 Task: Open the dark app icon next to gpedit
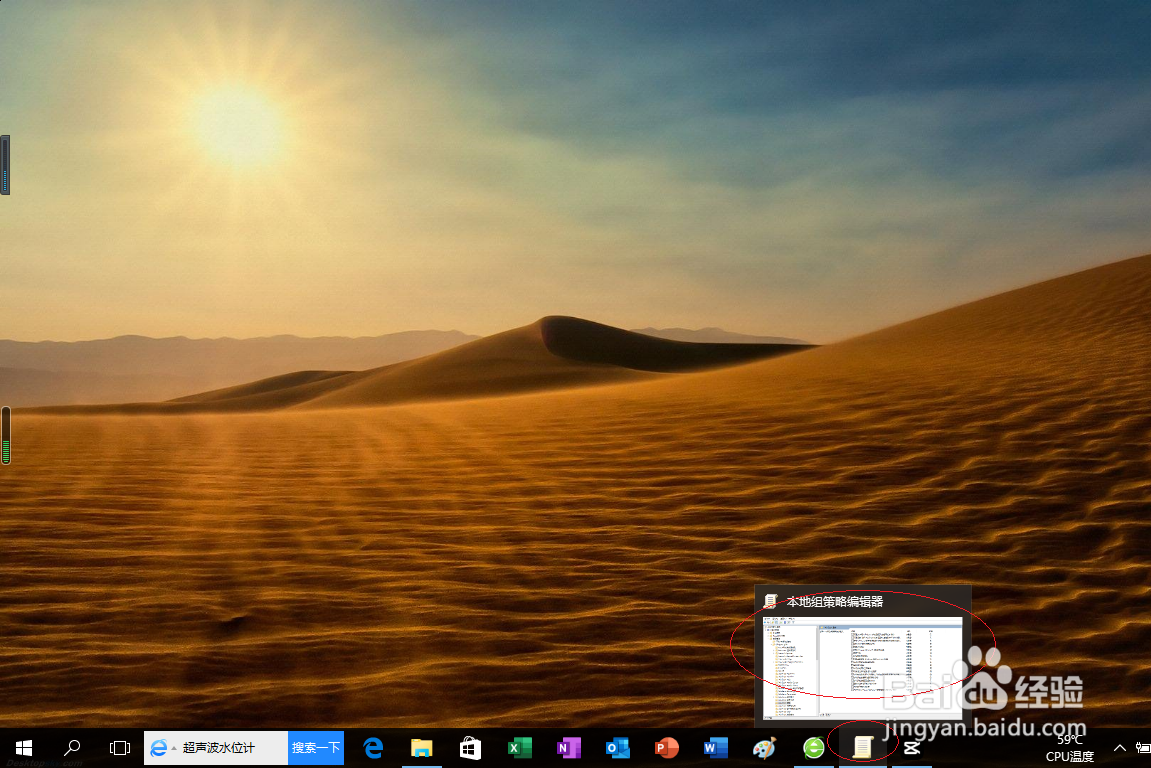click(x=910, y=747)
